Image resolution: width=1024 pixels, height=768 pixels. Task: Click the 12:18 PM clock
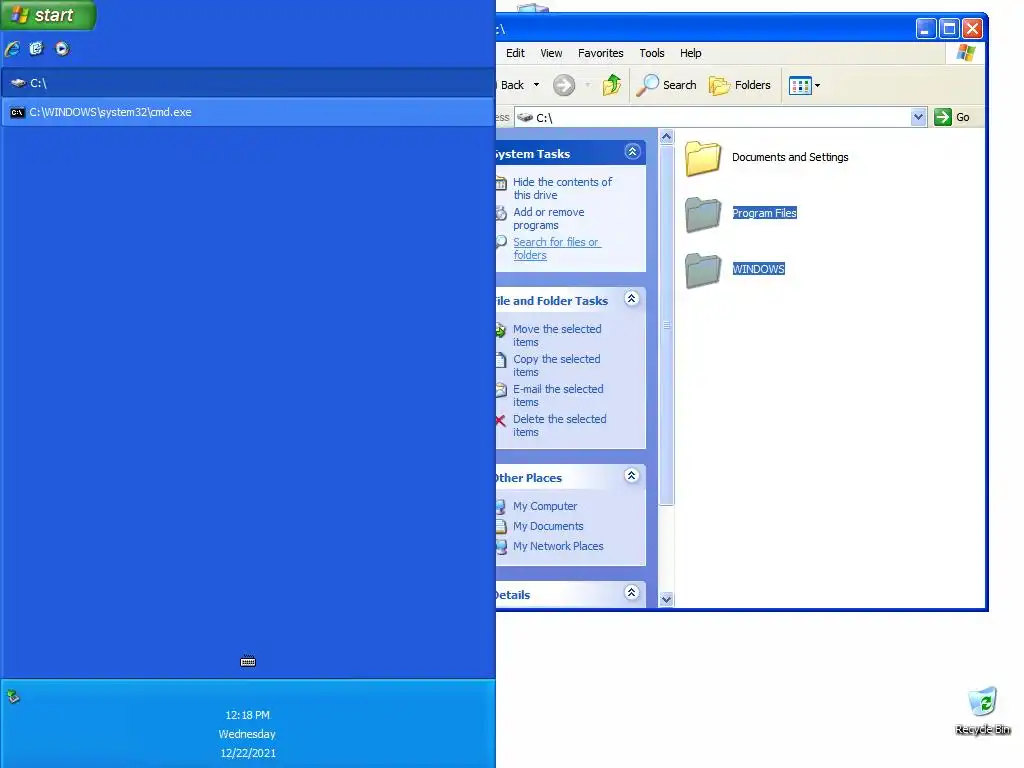tap(248, 715)
